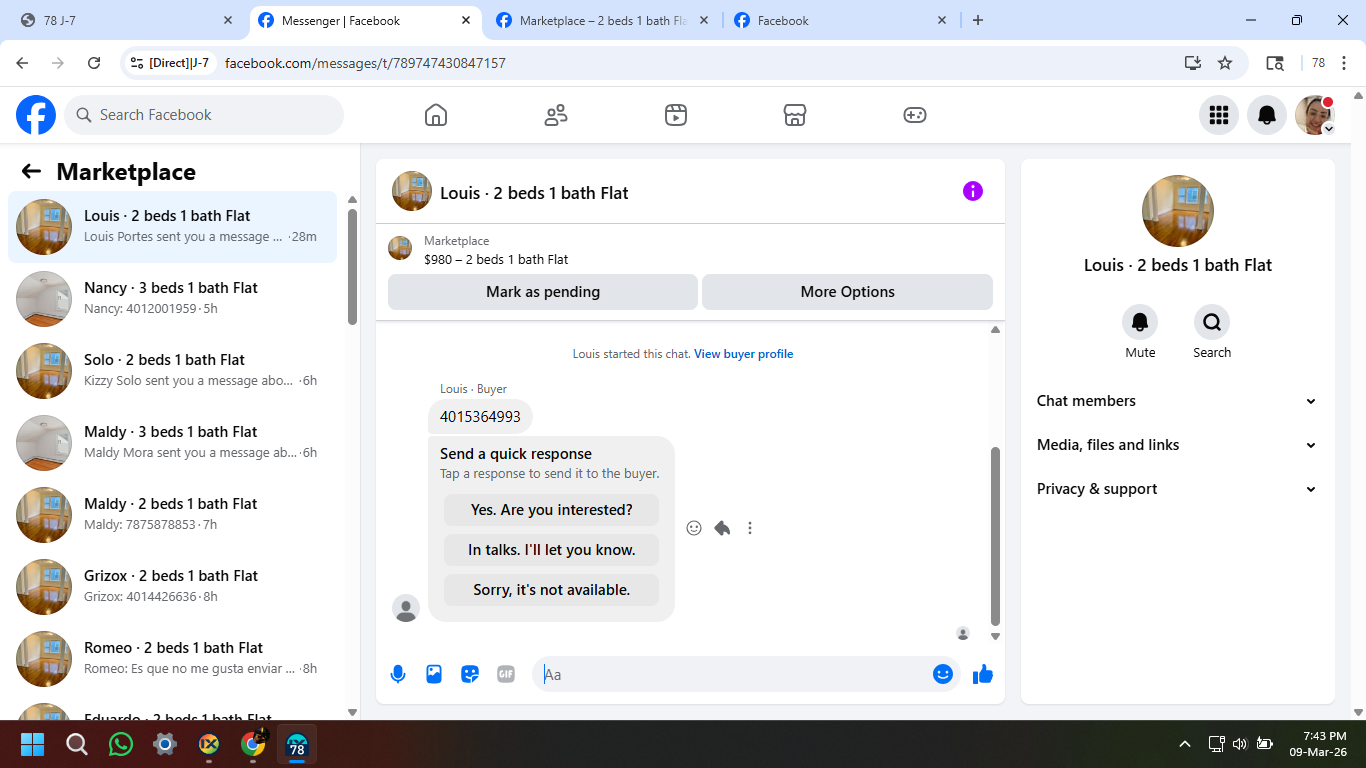The width and height of the screenshot is (1366, 768).
Task: Go to Home feed icon
Action: [x=436, y=115]
